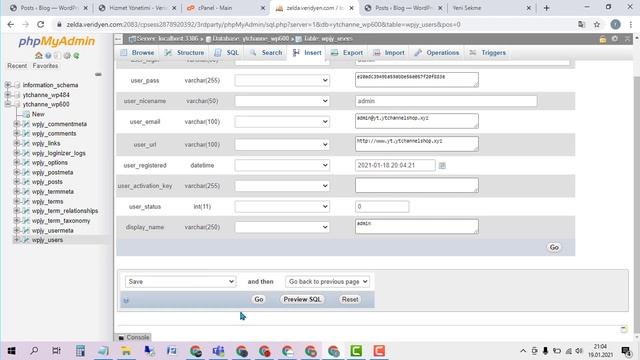Open navigation panel settings gear icon
This screenshot has width=640, height=360.
coord(67,56)
